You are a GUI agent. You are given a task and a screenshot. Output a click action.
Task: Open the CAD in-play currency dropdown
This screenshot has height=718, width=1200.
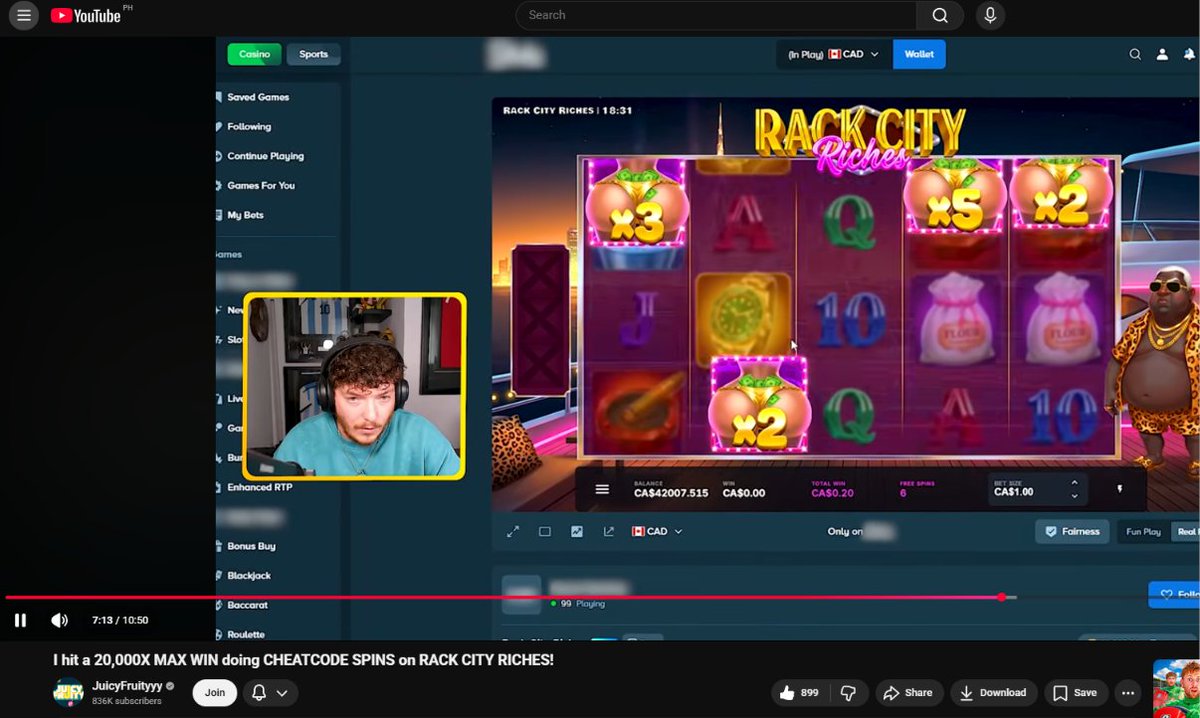(x=833, y=54)
